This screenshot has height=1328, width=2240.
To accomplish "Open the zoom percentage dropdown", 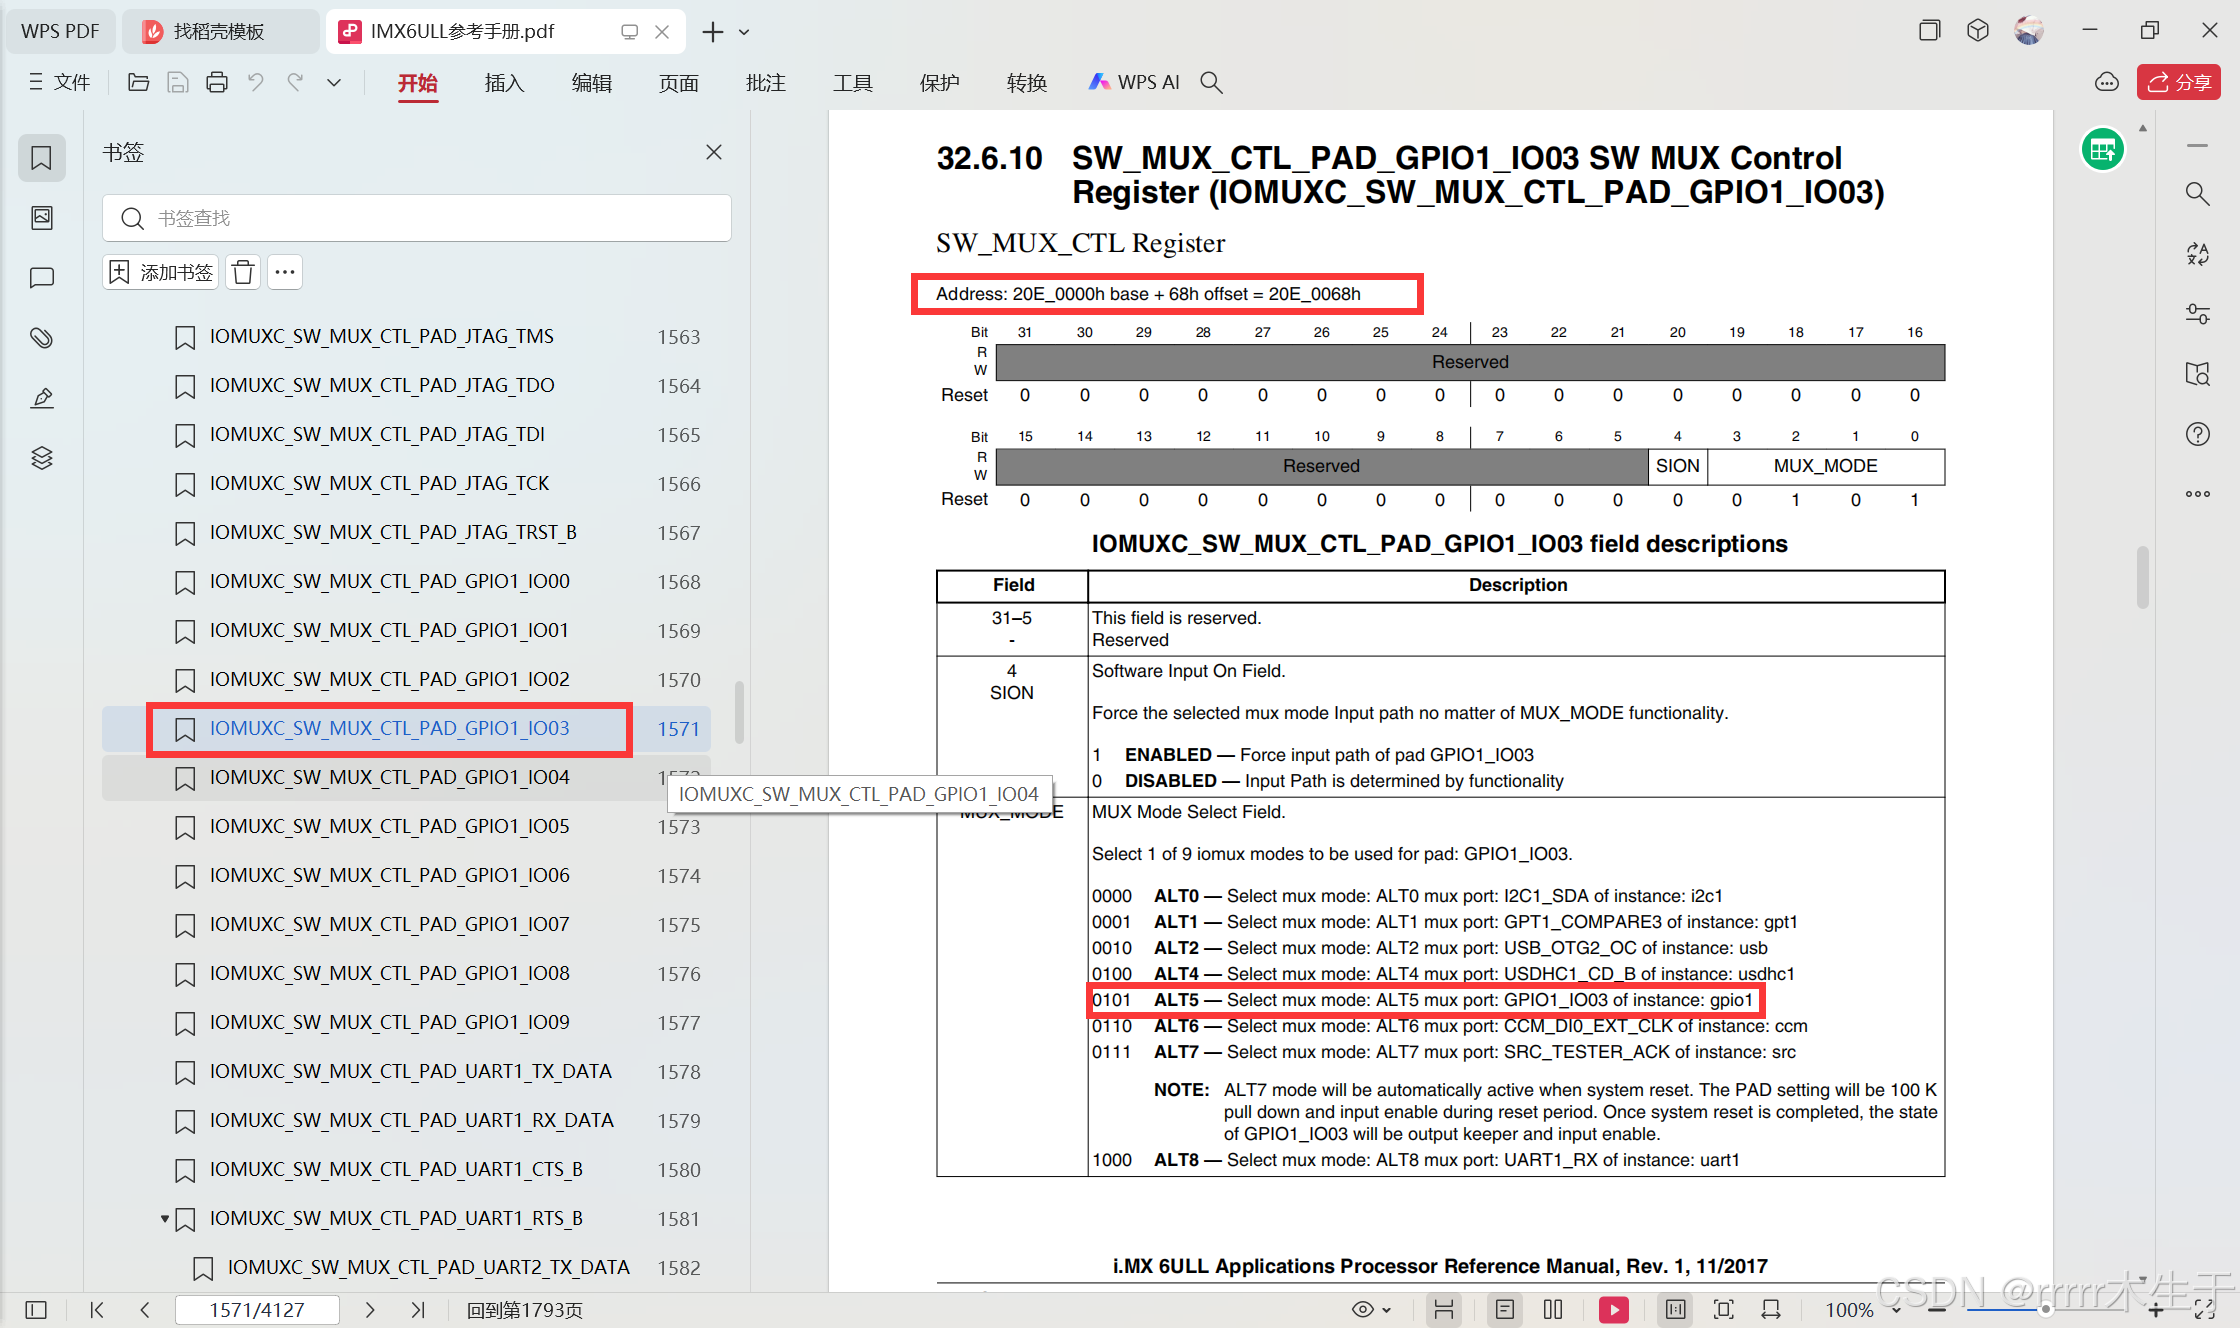I will [x=1895, y=1310].
